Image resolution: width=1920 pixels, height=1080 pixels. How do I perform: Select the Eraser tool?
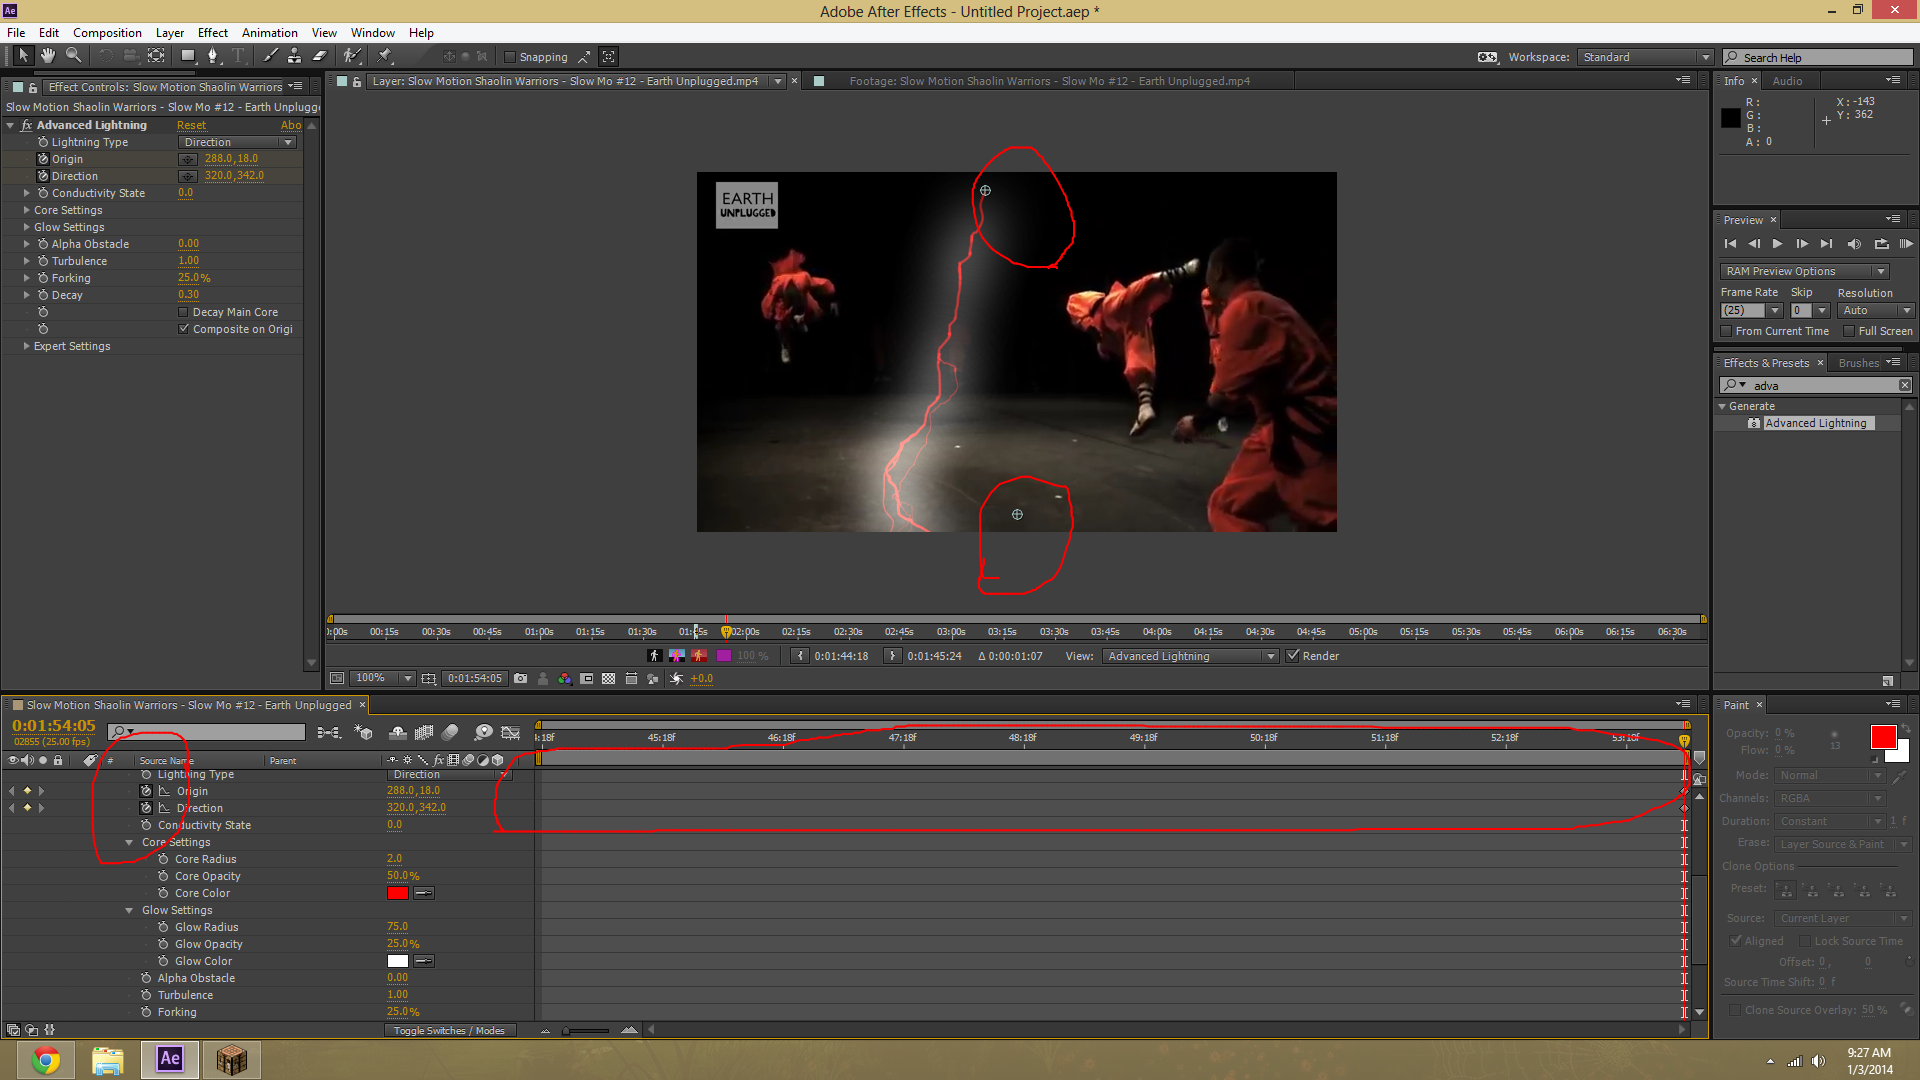click(x=319, y=56)
